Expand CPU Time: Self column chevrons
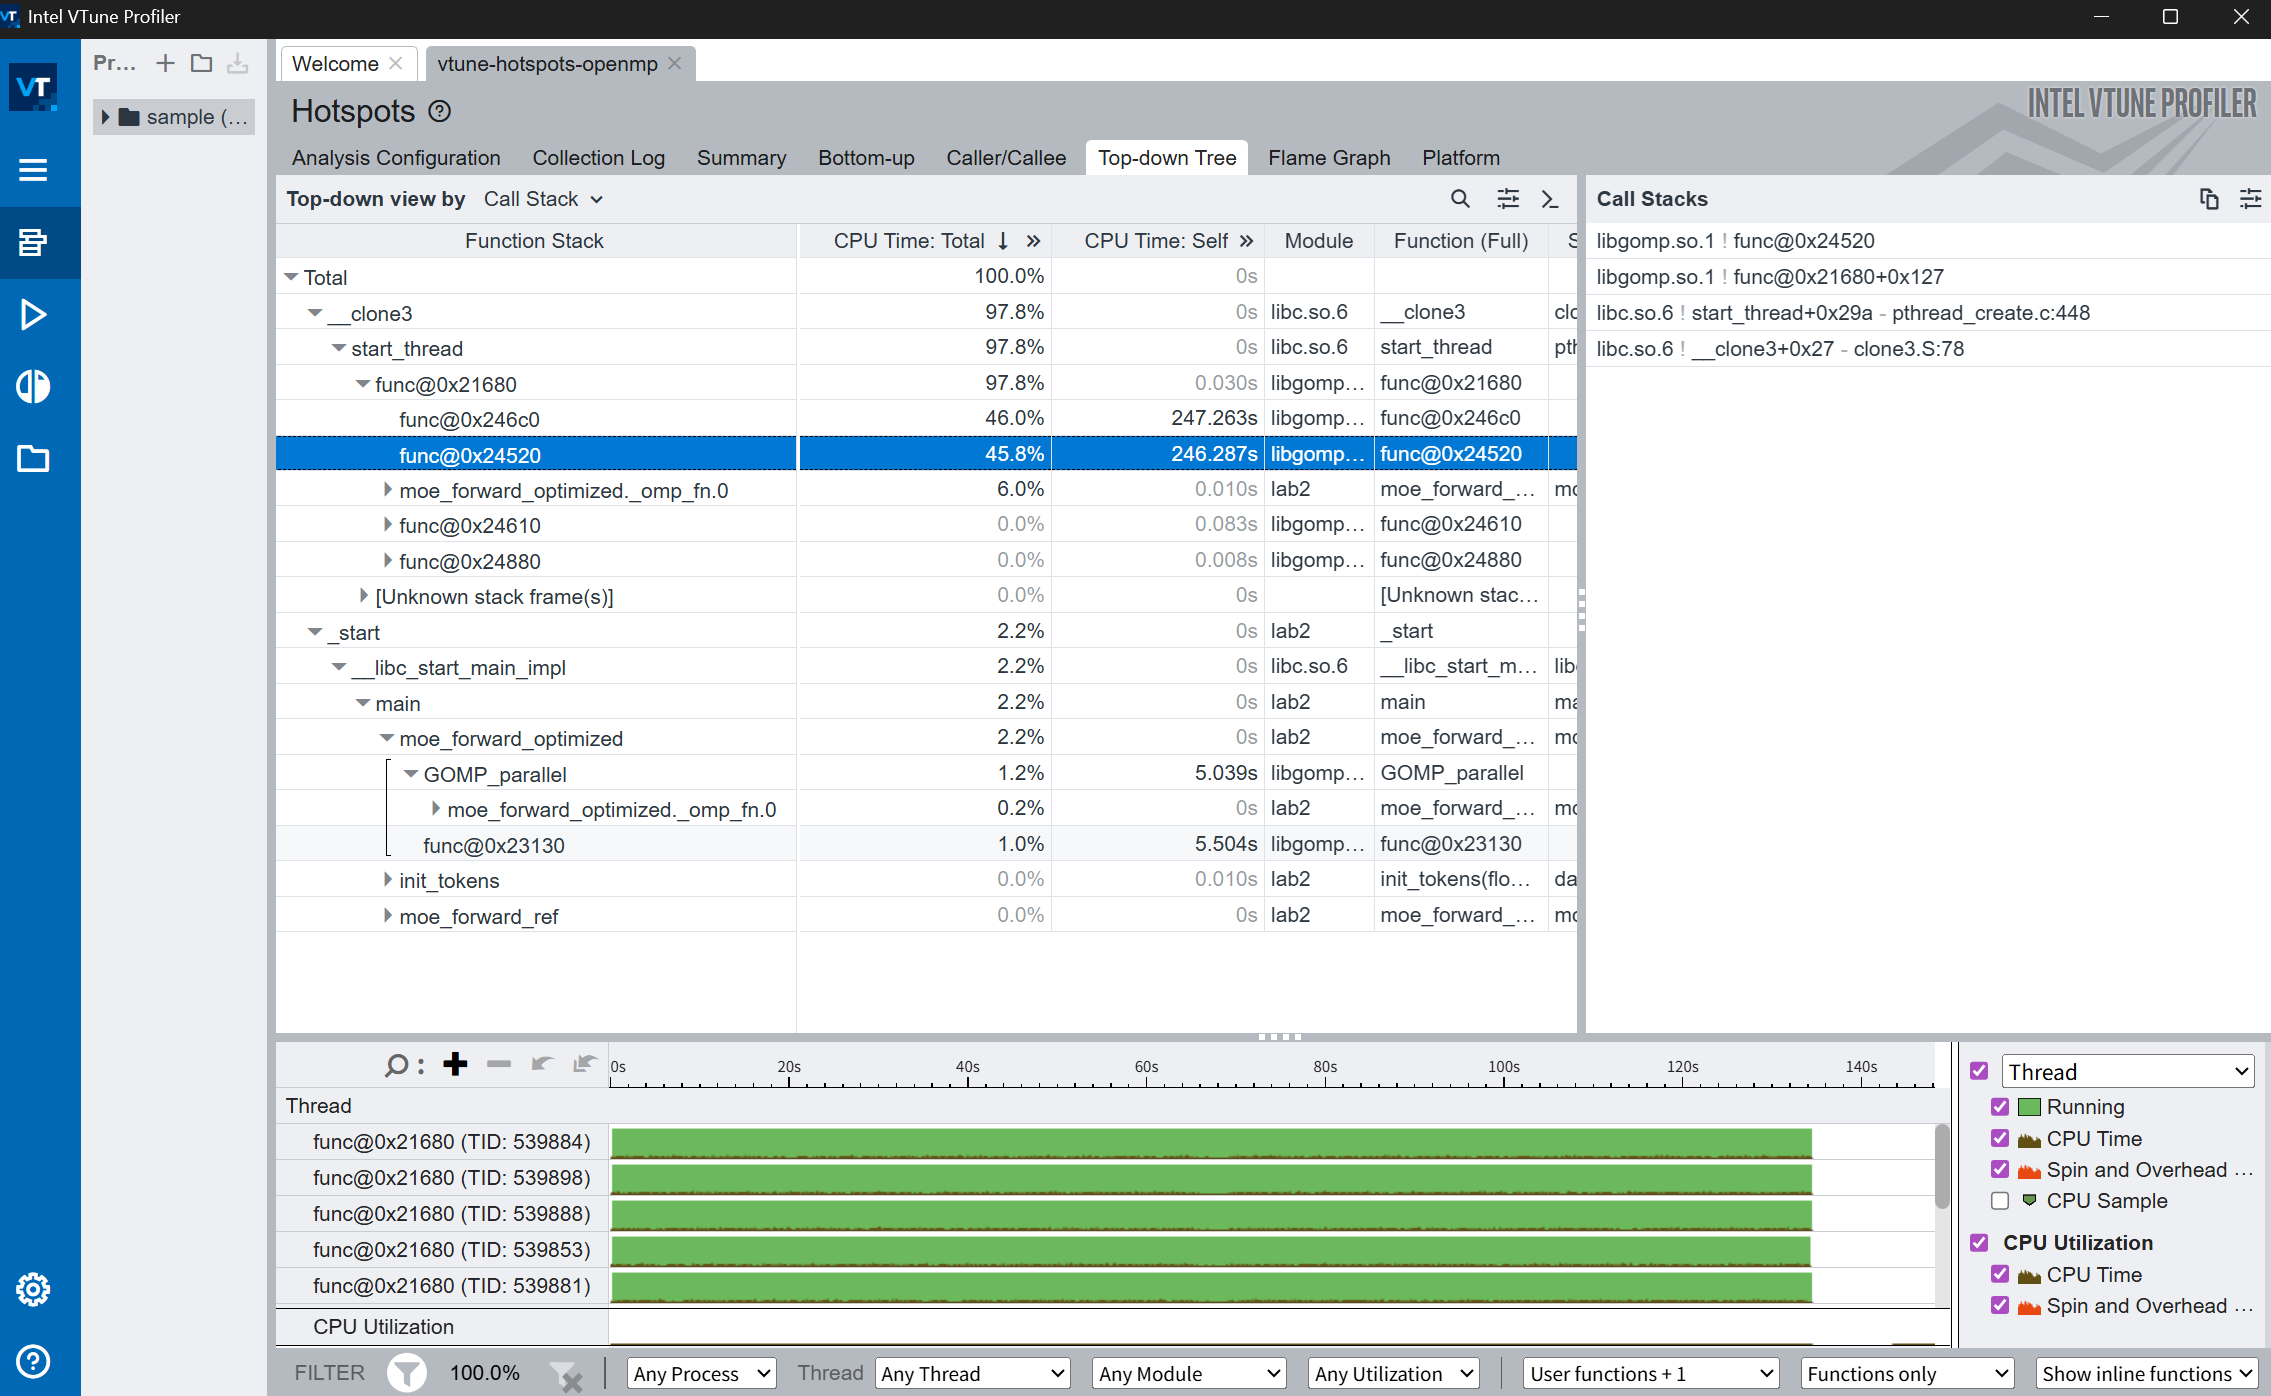2271x1396 pixels. 1247,241
